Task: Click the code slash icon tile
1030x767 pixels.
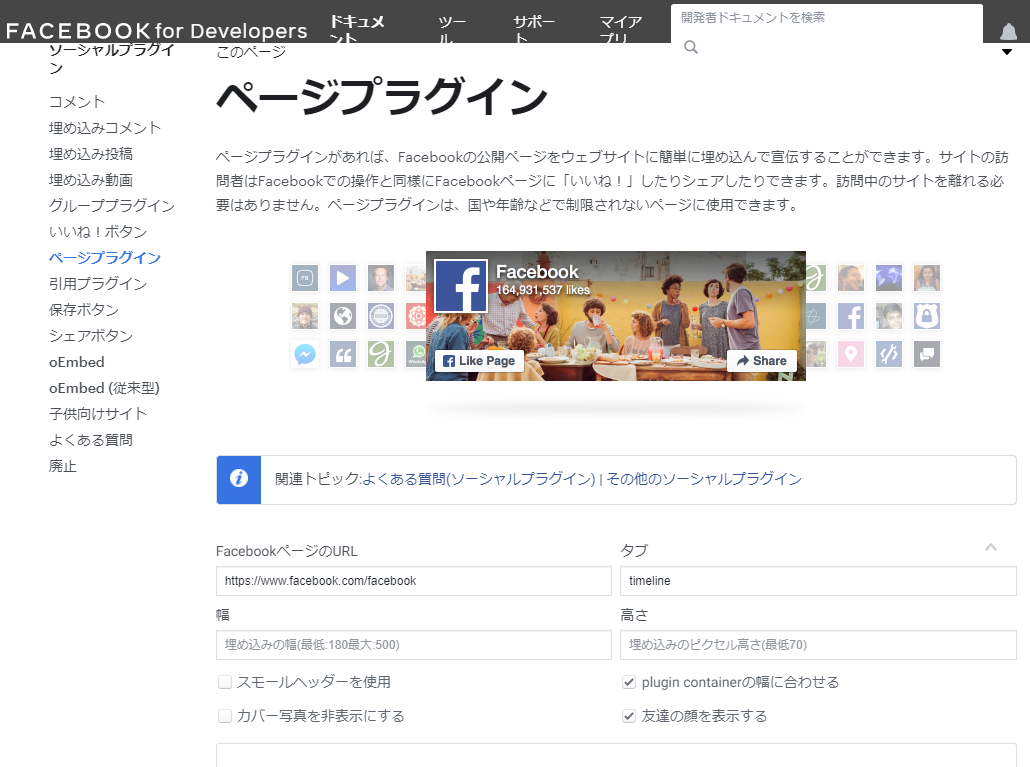Action: [889, 354]
